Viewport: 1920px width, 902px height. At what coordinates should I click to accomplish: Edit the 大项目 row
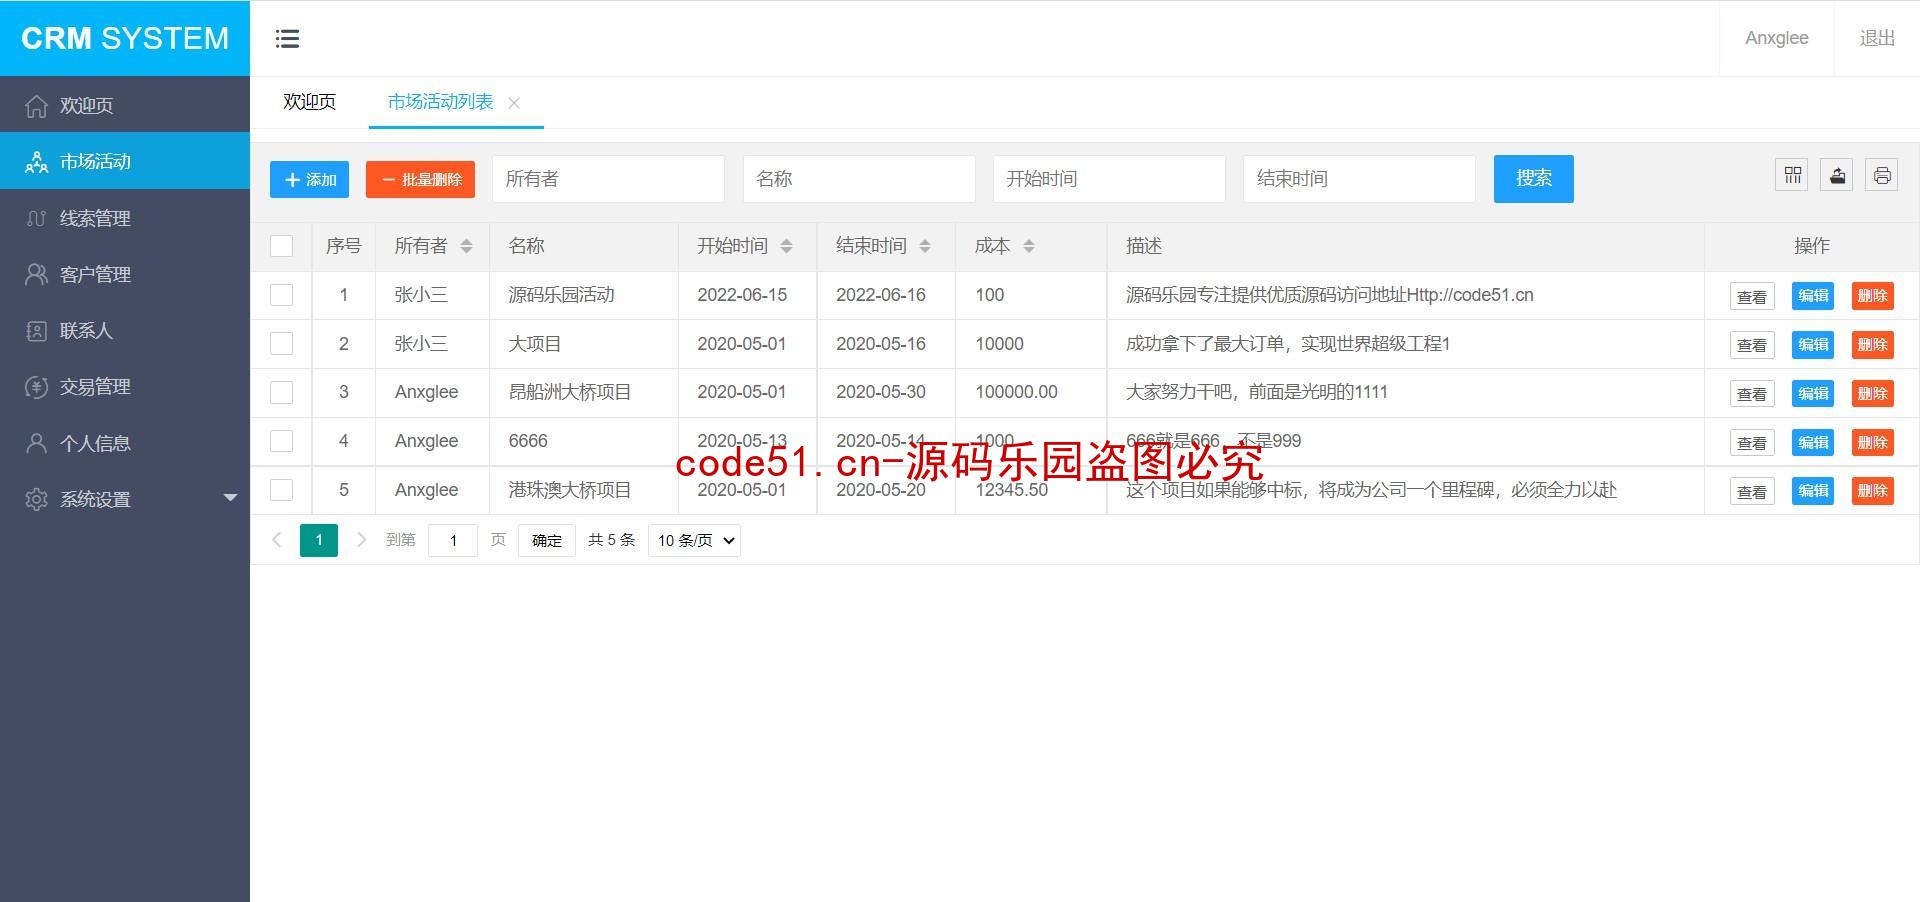pyautogui.click(x=1812, y=345)
